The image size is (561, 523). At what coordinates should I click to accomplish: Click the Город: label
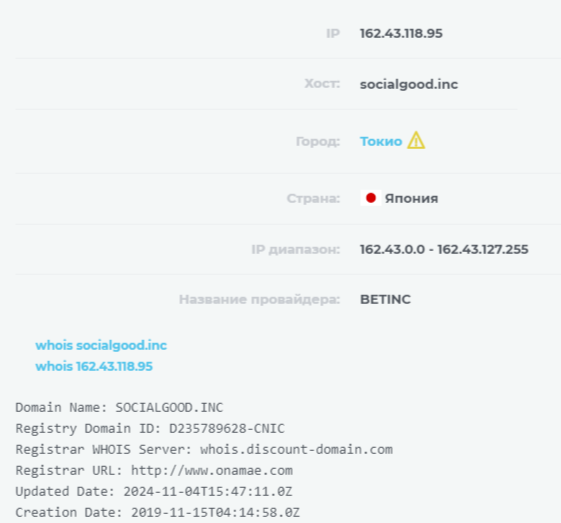(x=318, y=142)
